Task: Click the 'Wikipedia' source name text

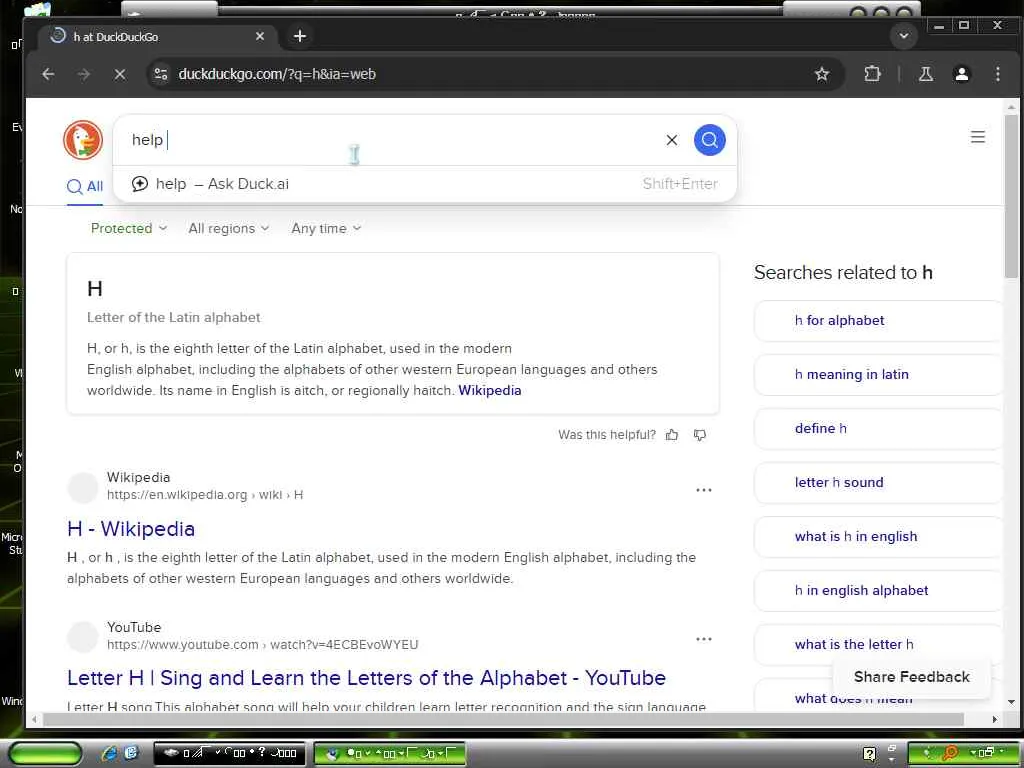Action: 138,477
